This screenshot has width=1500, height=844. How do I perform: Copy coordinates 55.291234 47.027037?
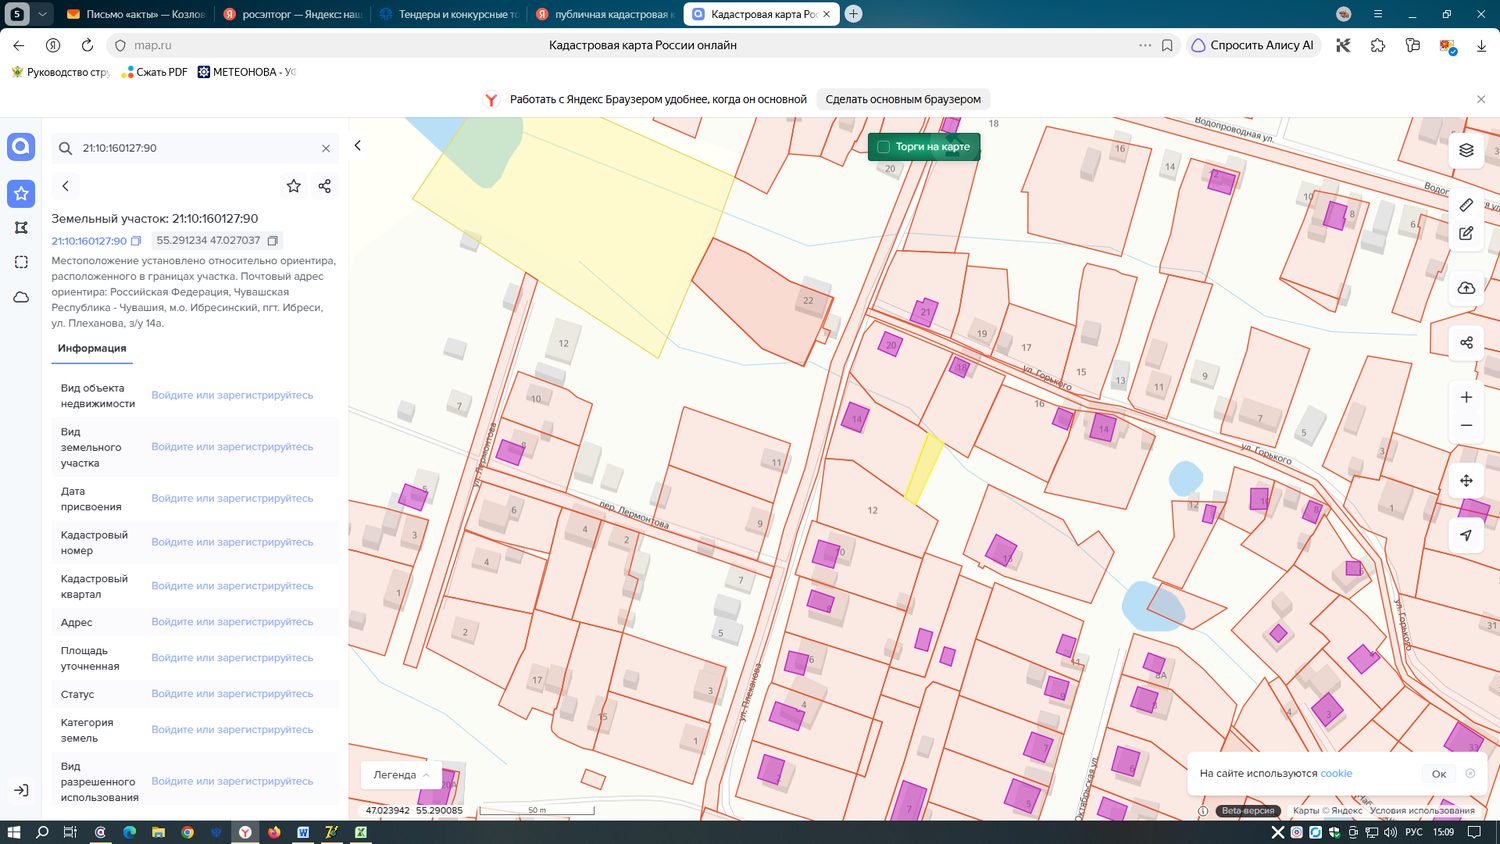point(272,241)
